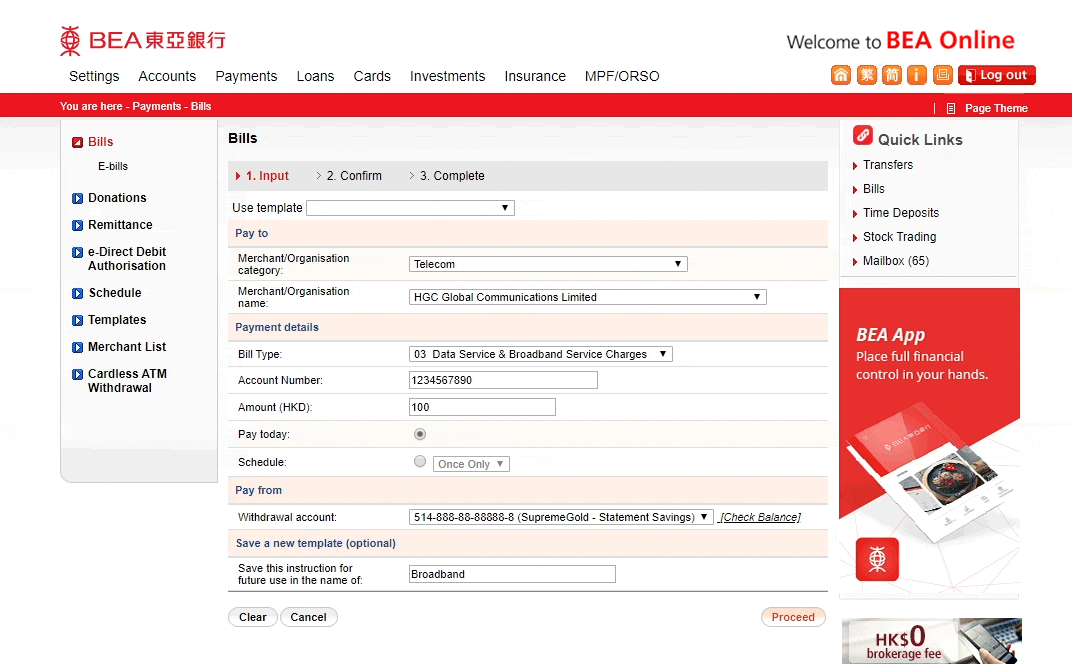Click the BEA App promotional banner
Image resolution: width=1072 pixels, height=668 pixels.
point(929,443)
